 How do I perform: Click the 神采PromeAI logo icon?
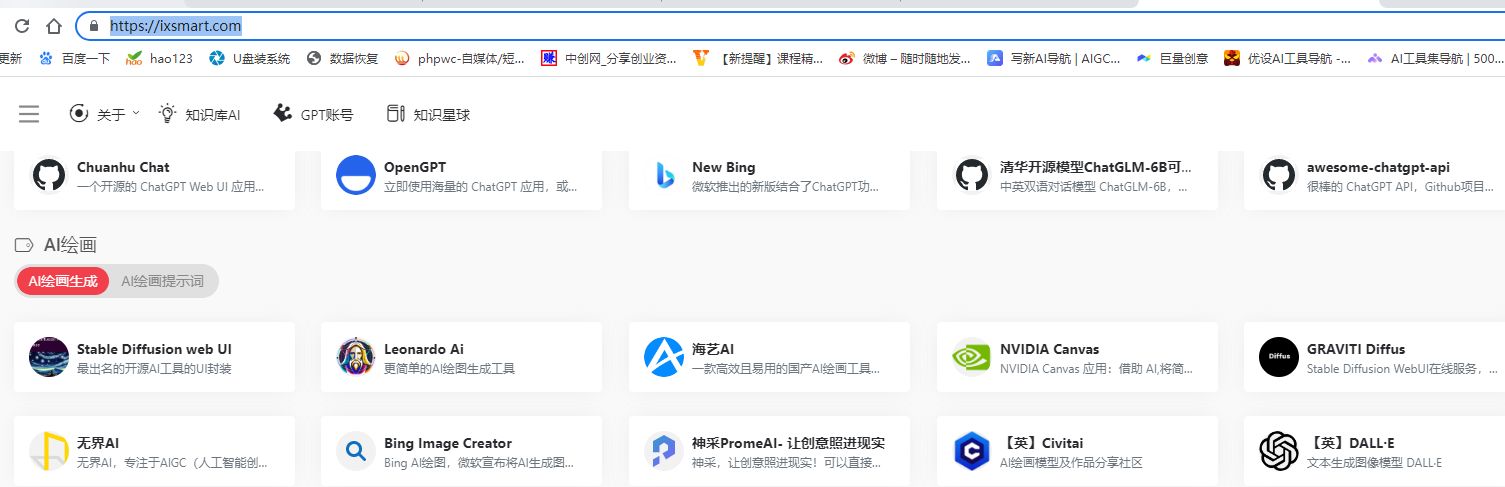(x=664, y=451)
